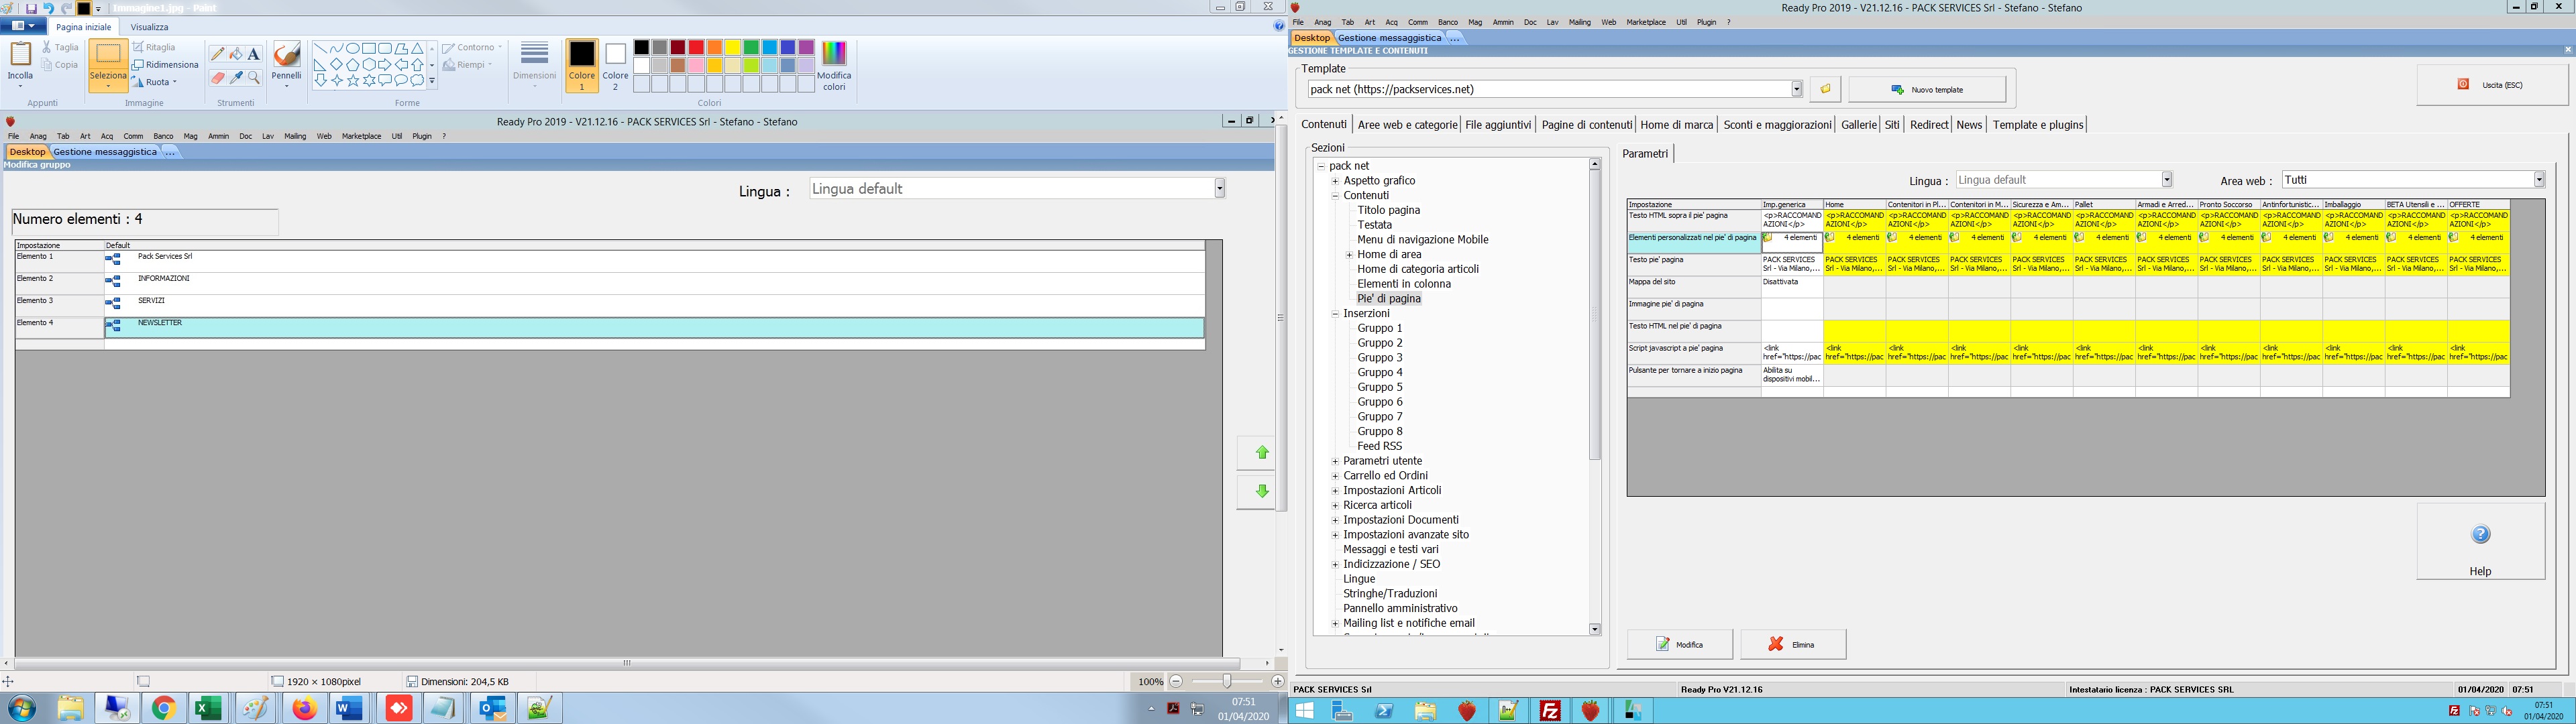The height and width of the screenshot is (724, 2576).
Task: Click the Pennelli brush icon
Action: click(x=286, y=55)
